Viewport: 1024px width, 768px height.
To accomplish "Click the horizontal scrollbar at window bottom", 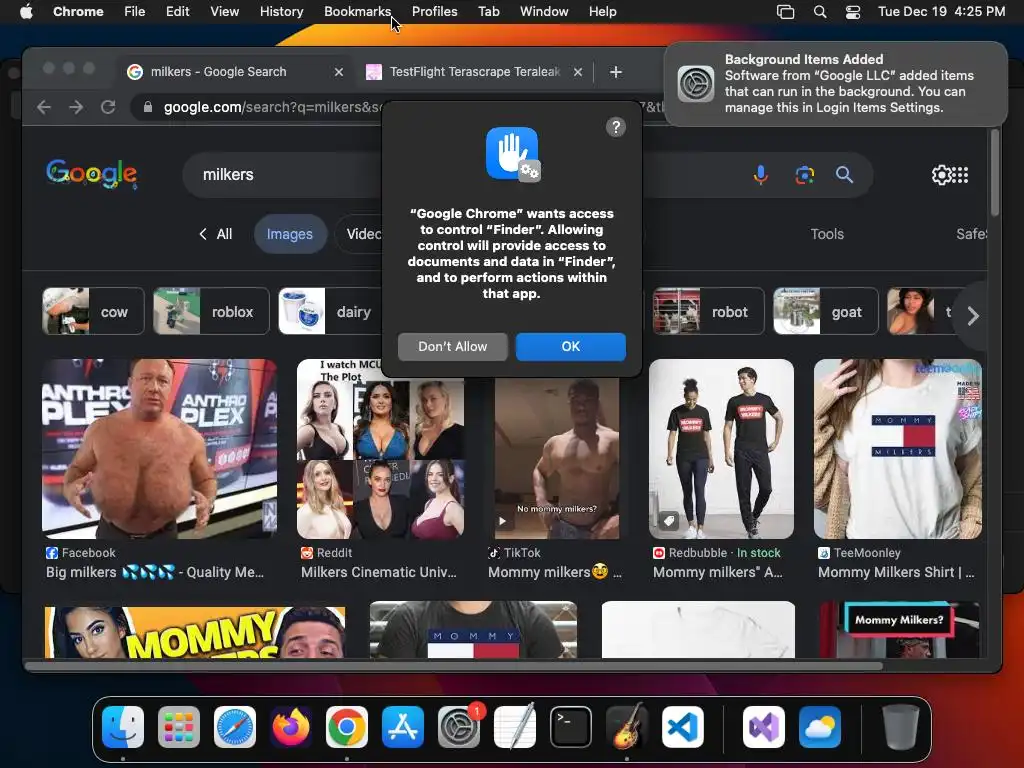I will (454, 666).
